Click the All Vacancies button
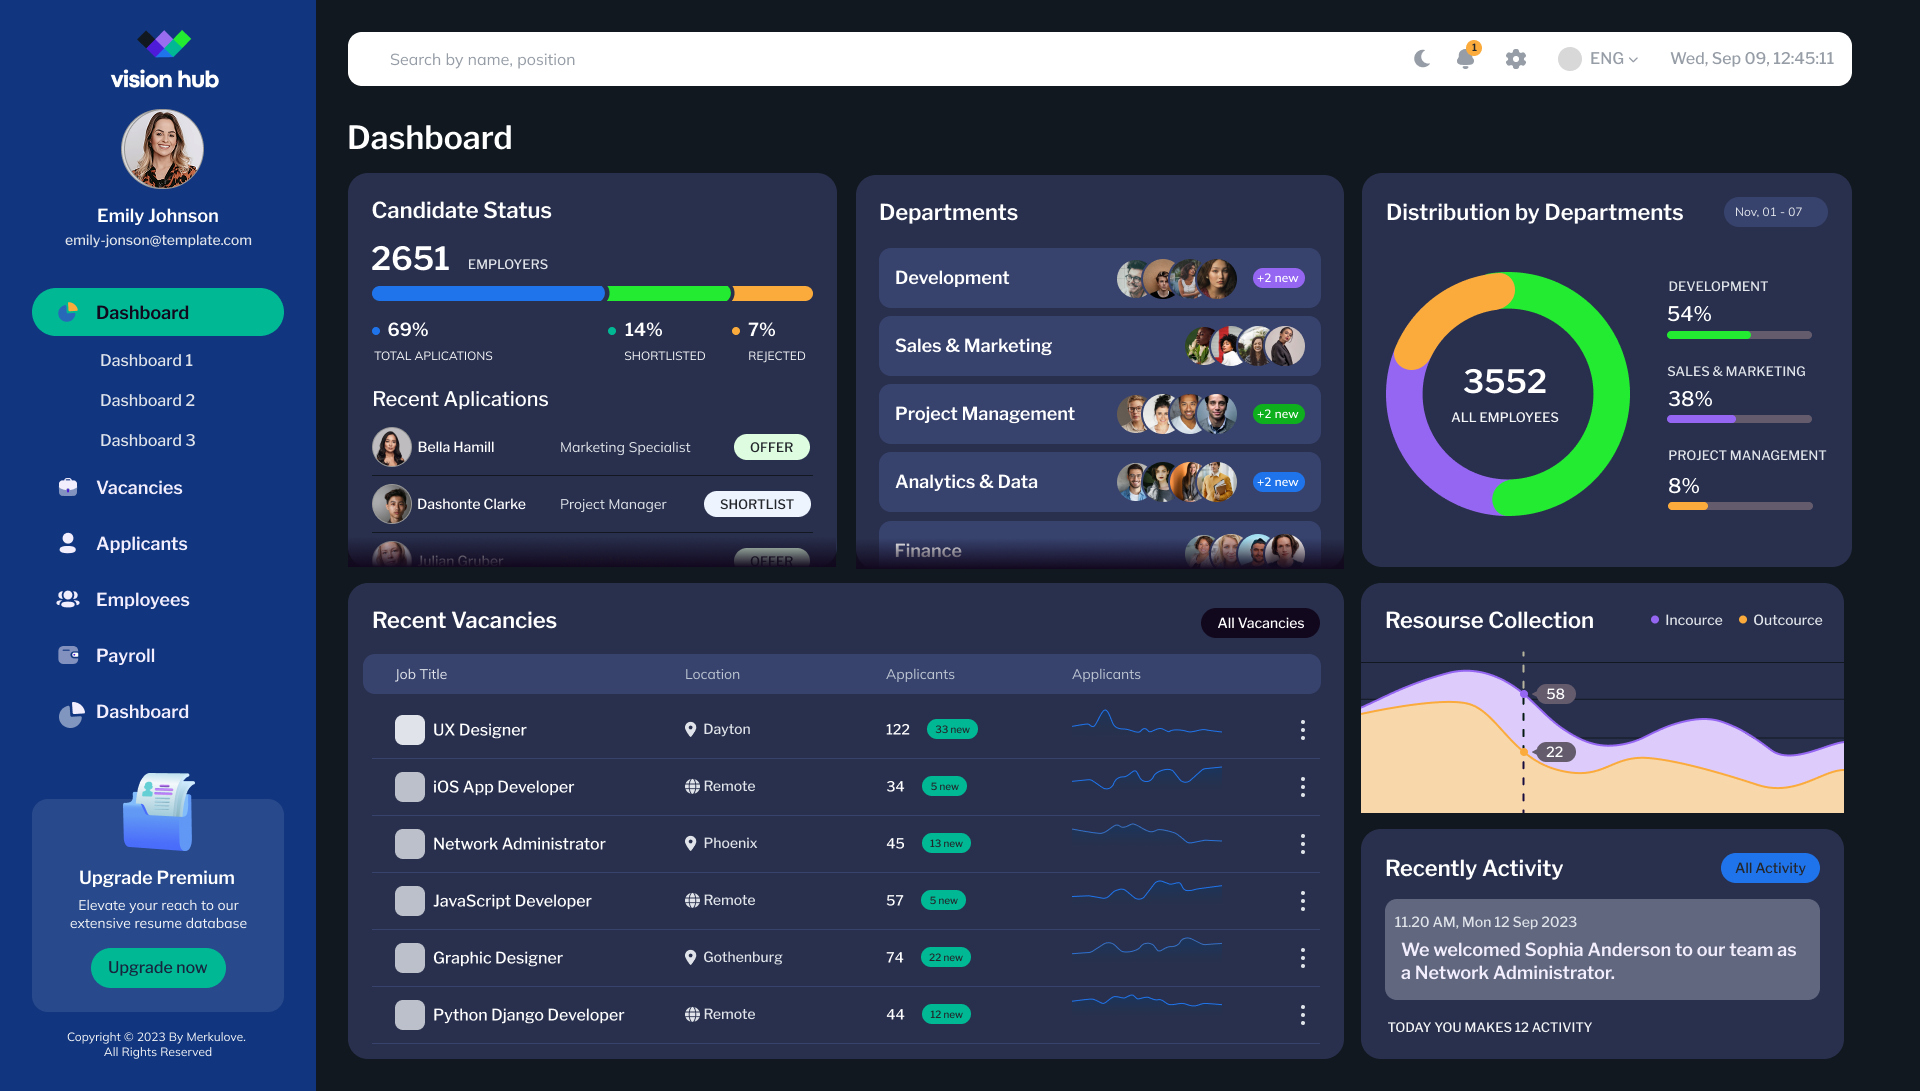Image resolution: width=1920 pixels, height=1091 pixels. 1260,623
